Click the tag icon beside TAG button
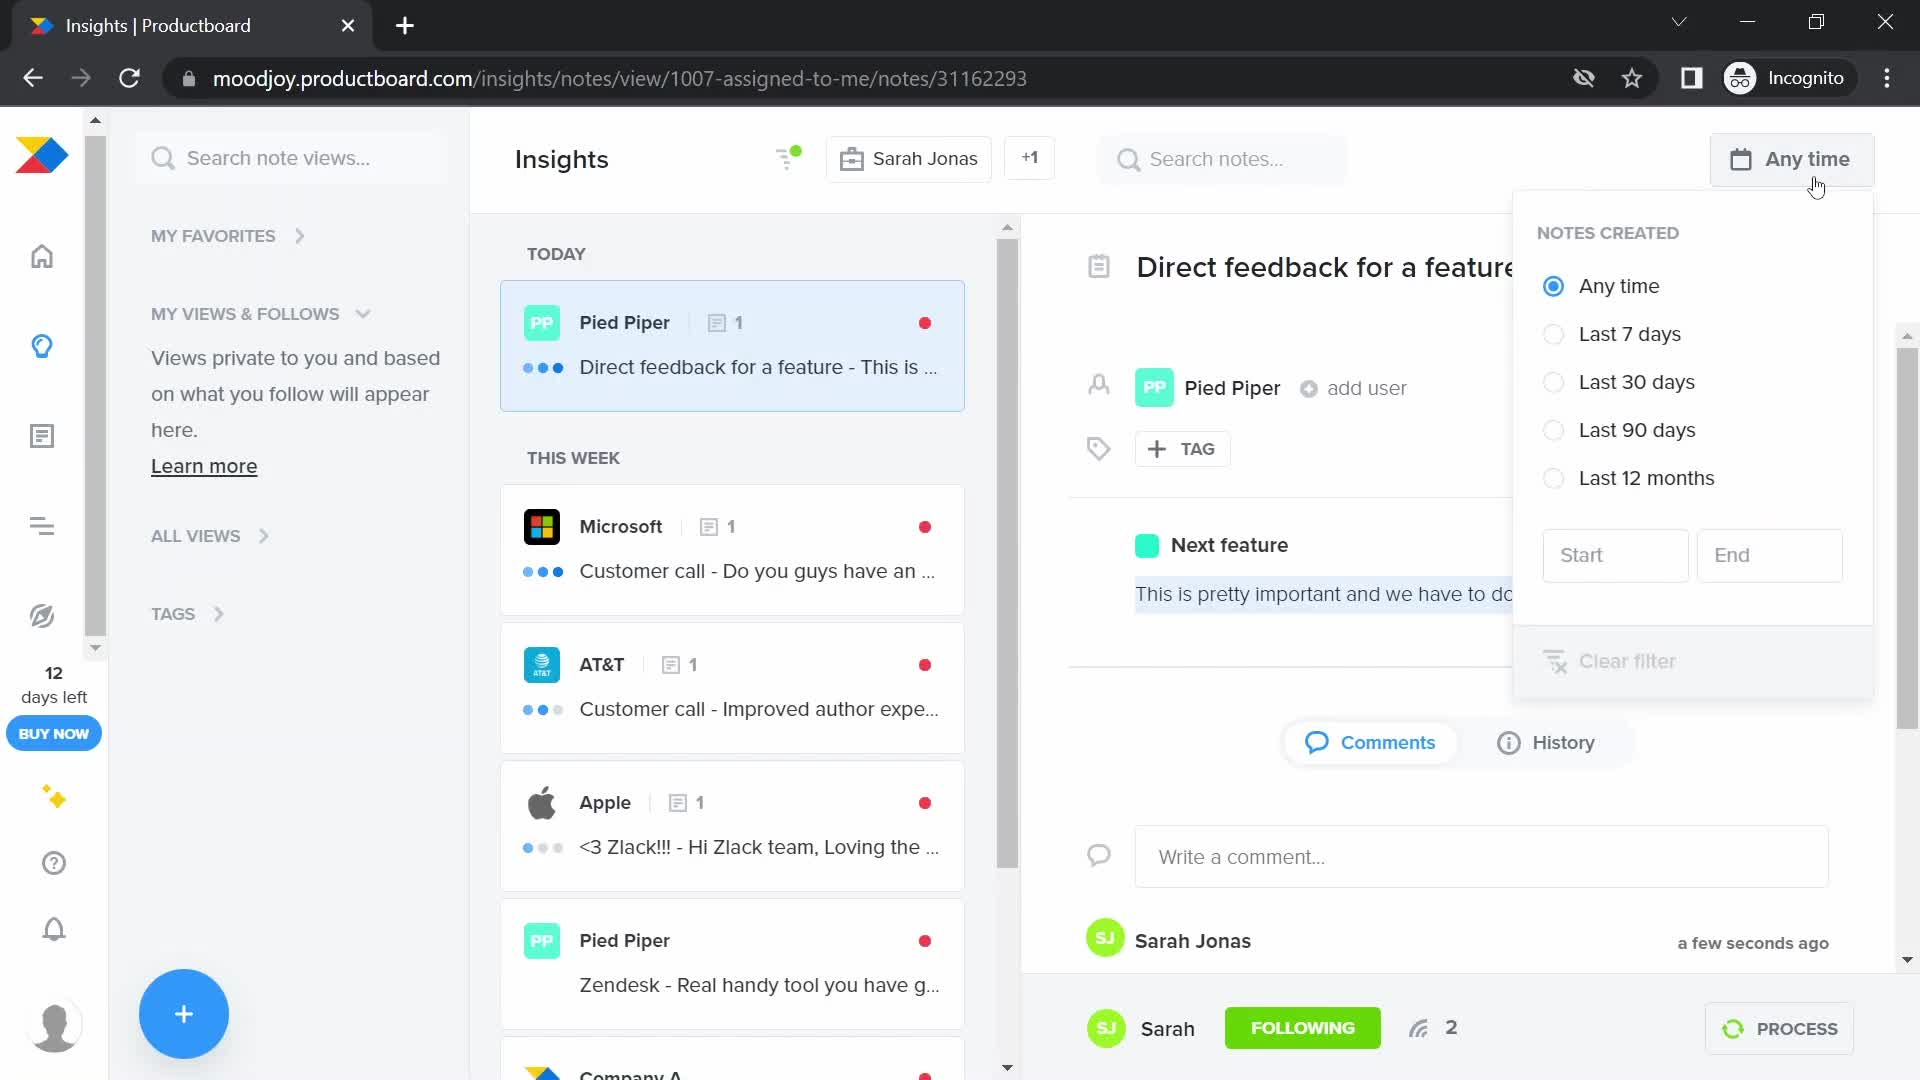Screen dimensions: 1920x1080 (x=1099, y=449)
